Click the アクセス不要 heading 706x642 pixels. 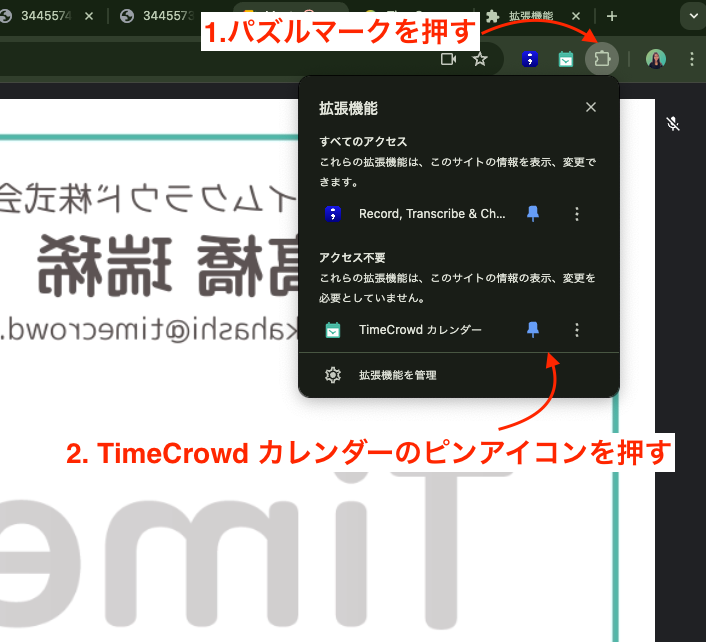point(352,258)
